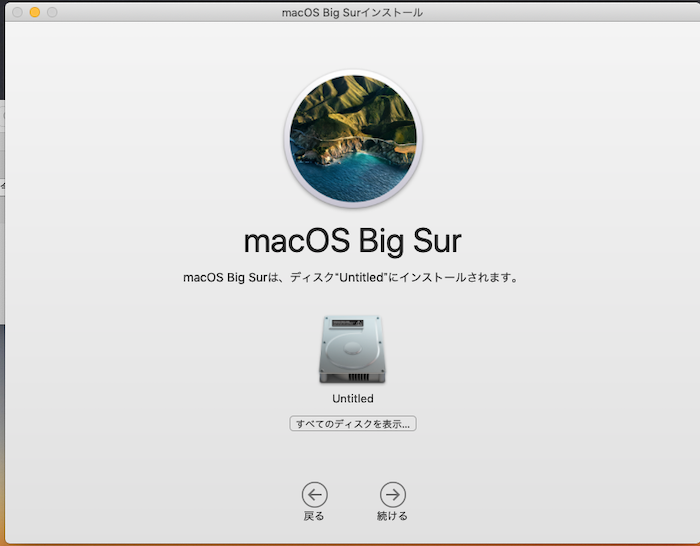Close the macOS Big Sur installer window
Screen dimensions: 700x546
pyautogui.click(x=16, y=12)
